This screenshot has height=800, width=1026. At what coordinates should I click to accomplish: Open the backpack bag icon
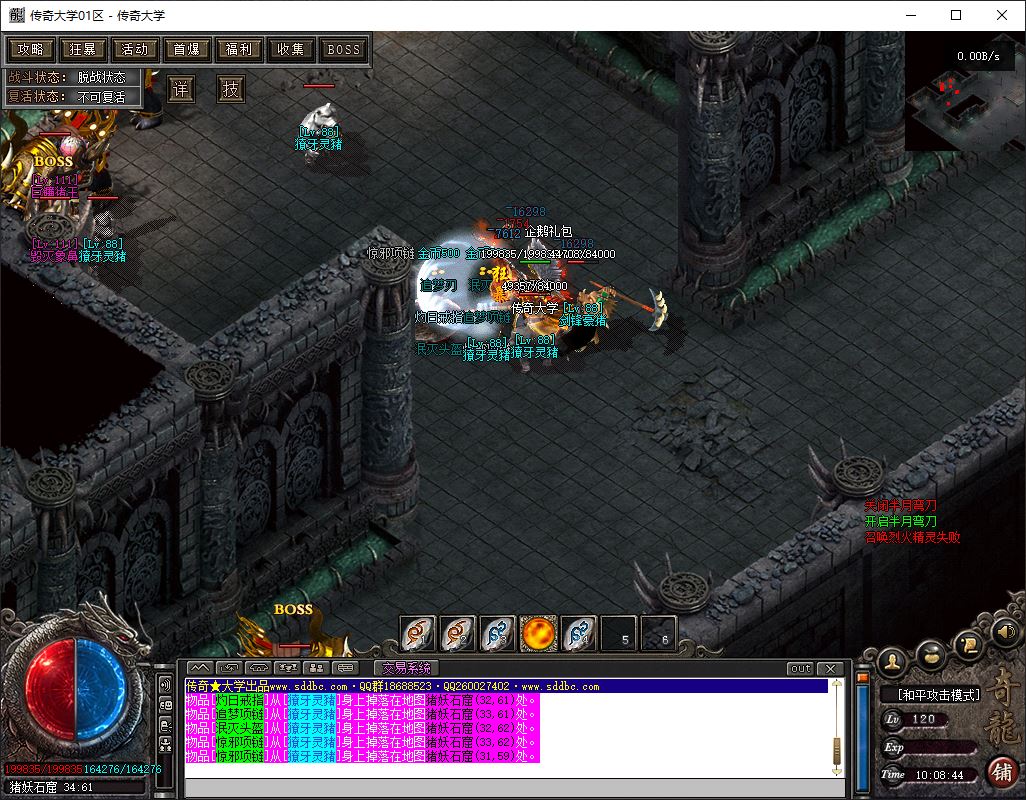931,655
